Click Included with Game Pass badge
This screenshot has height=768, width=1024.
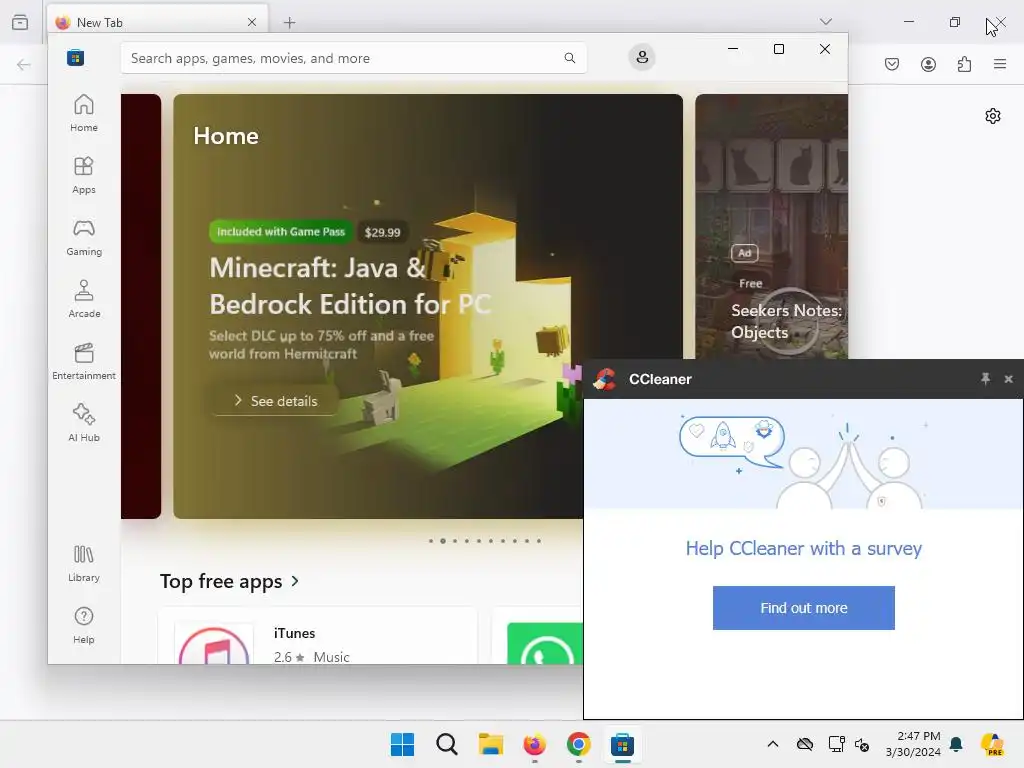tap(281, 232)
